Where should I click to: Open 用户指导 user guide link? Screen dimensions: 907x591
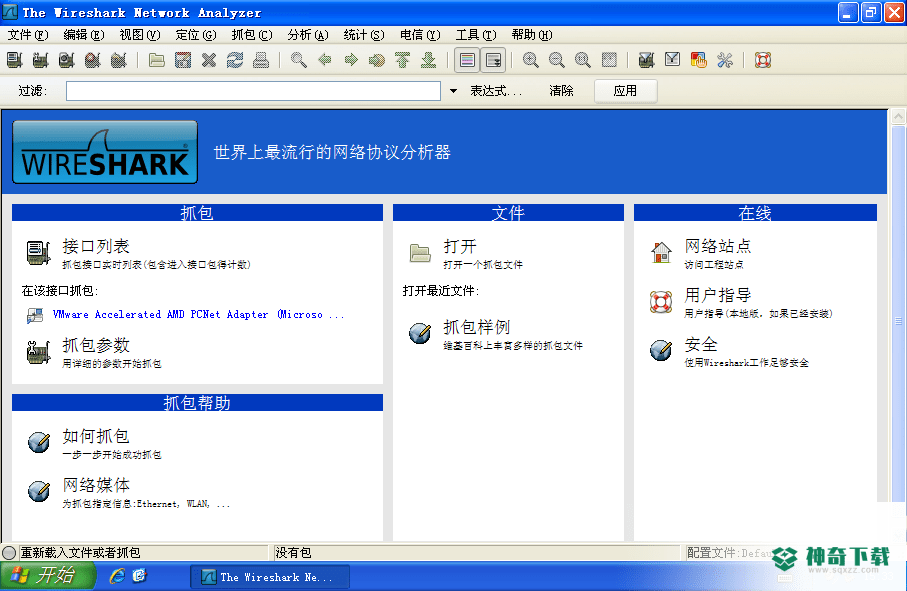click(x=718, y=296)
